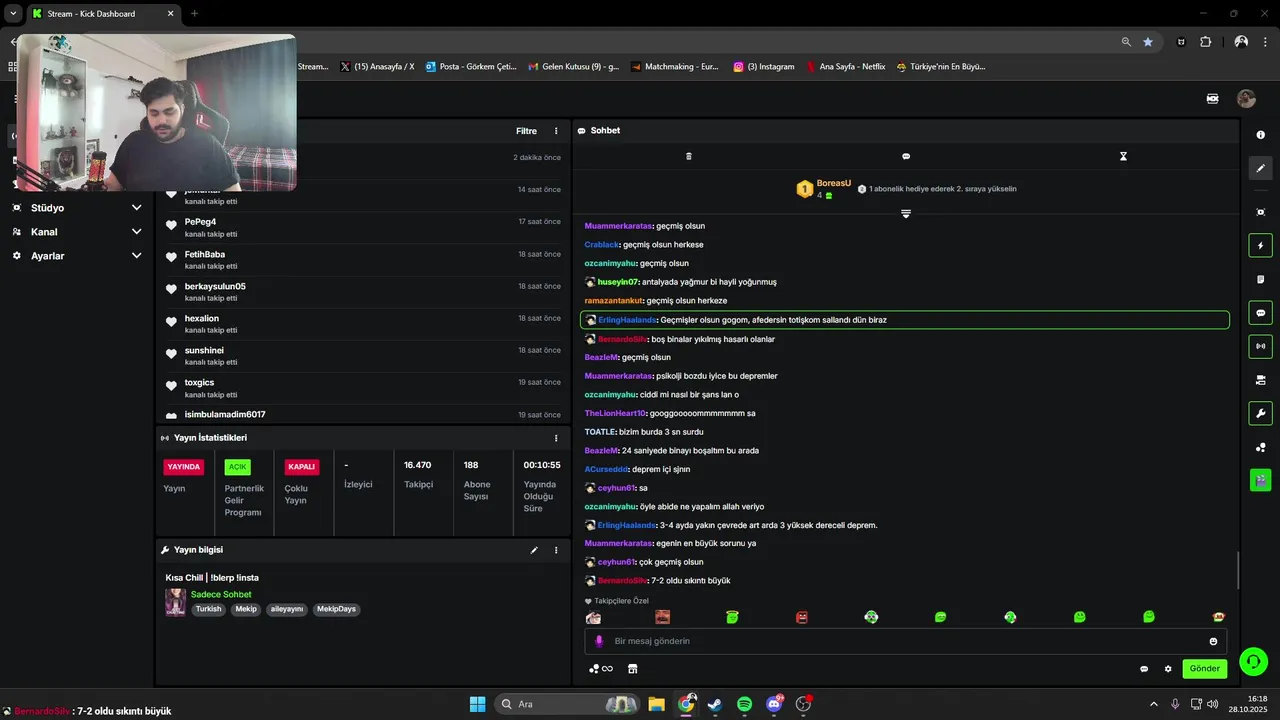Send message with Gönder button
1280x720 pixels.
(x=1204, y=669)
